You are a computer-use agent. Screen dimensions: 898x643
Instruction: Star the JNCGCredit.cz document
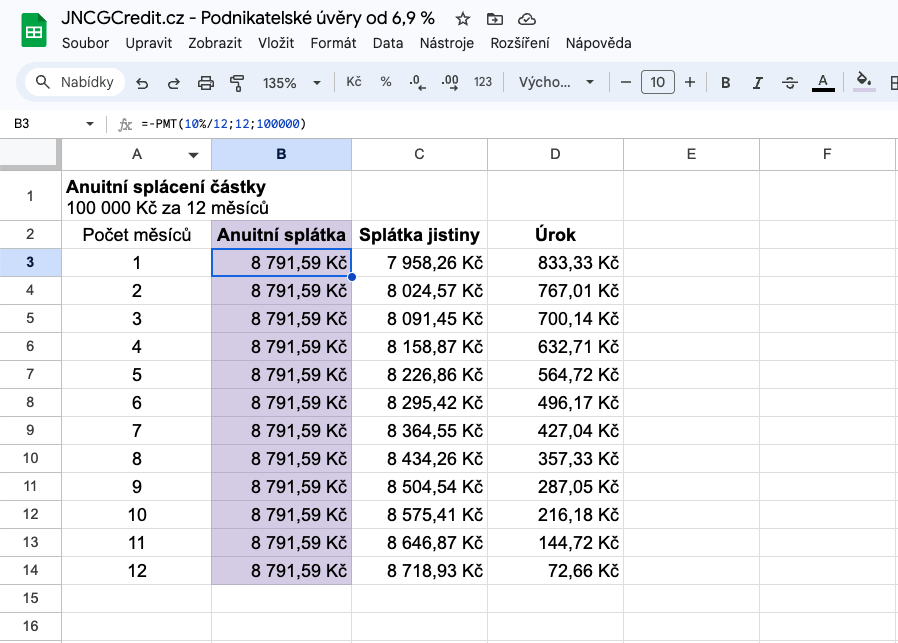pyautogui.click(x=463, y=19)
